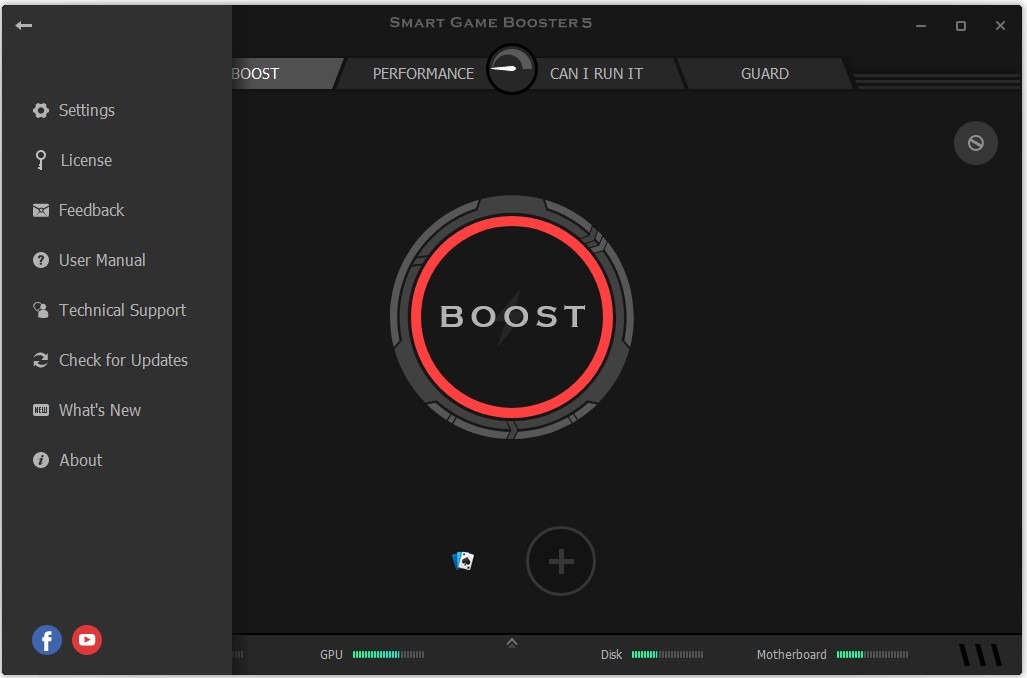The width and height of the screenshot is (1027, 678).
Task: Open the User Manual help icon
Action: (40, 260)
